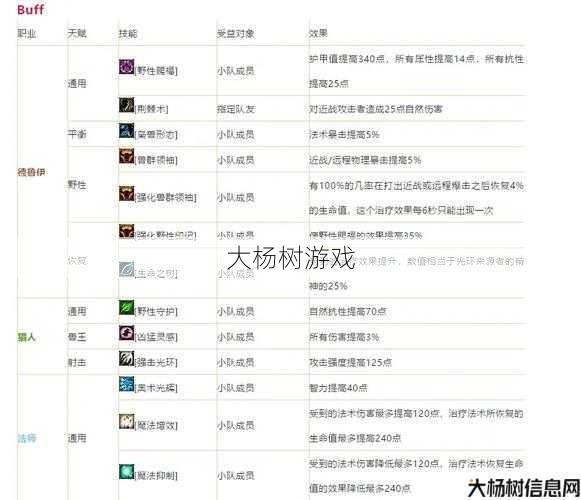Click the blue 奥术光辉 icon
This screenshot has height=500, width=581.
(126, 384)
